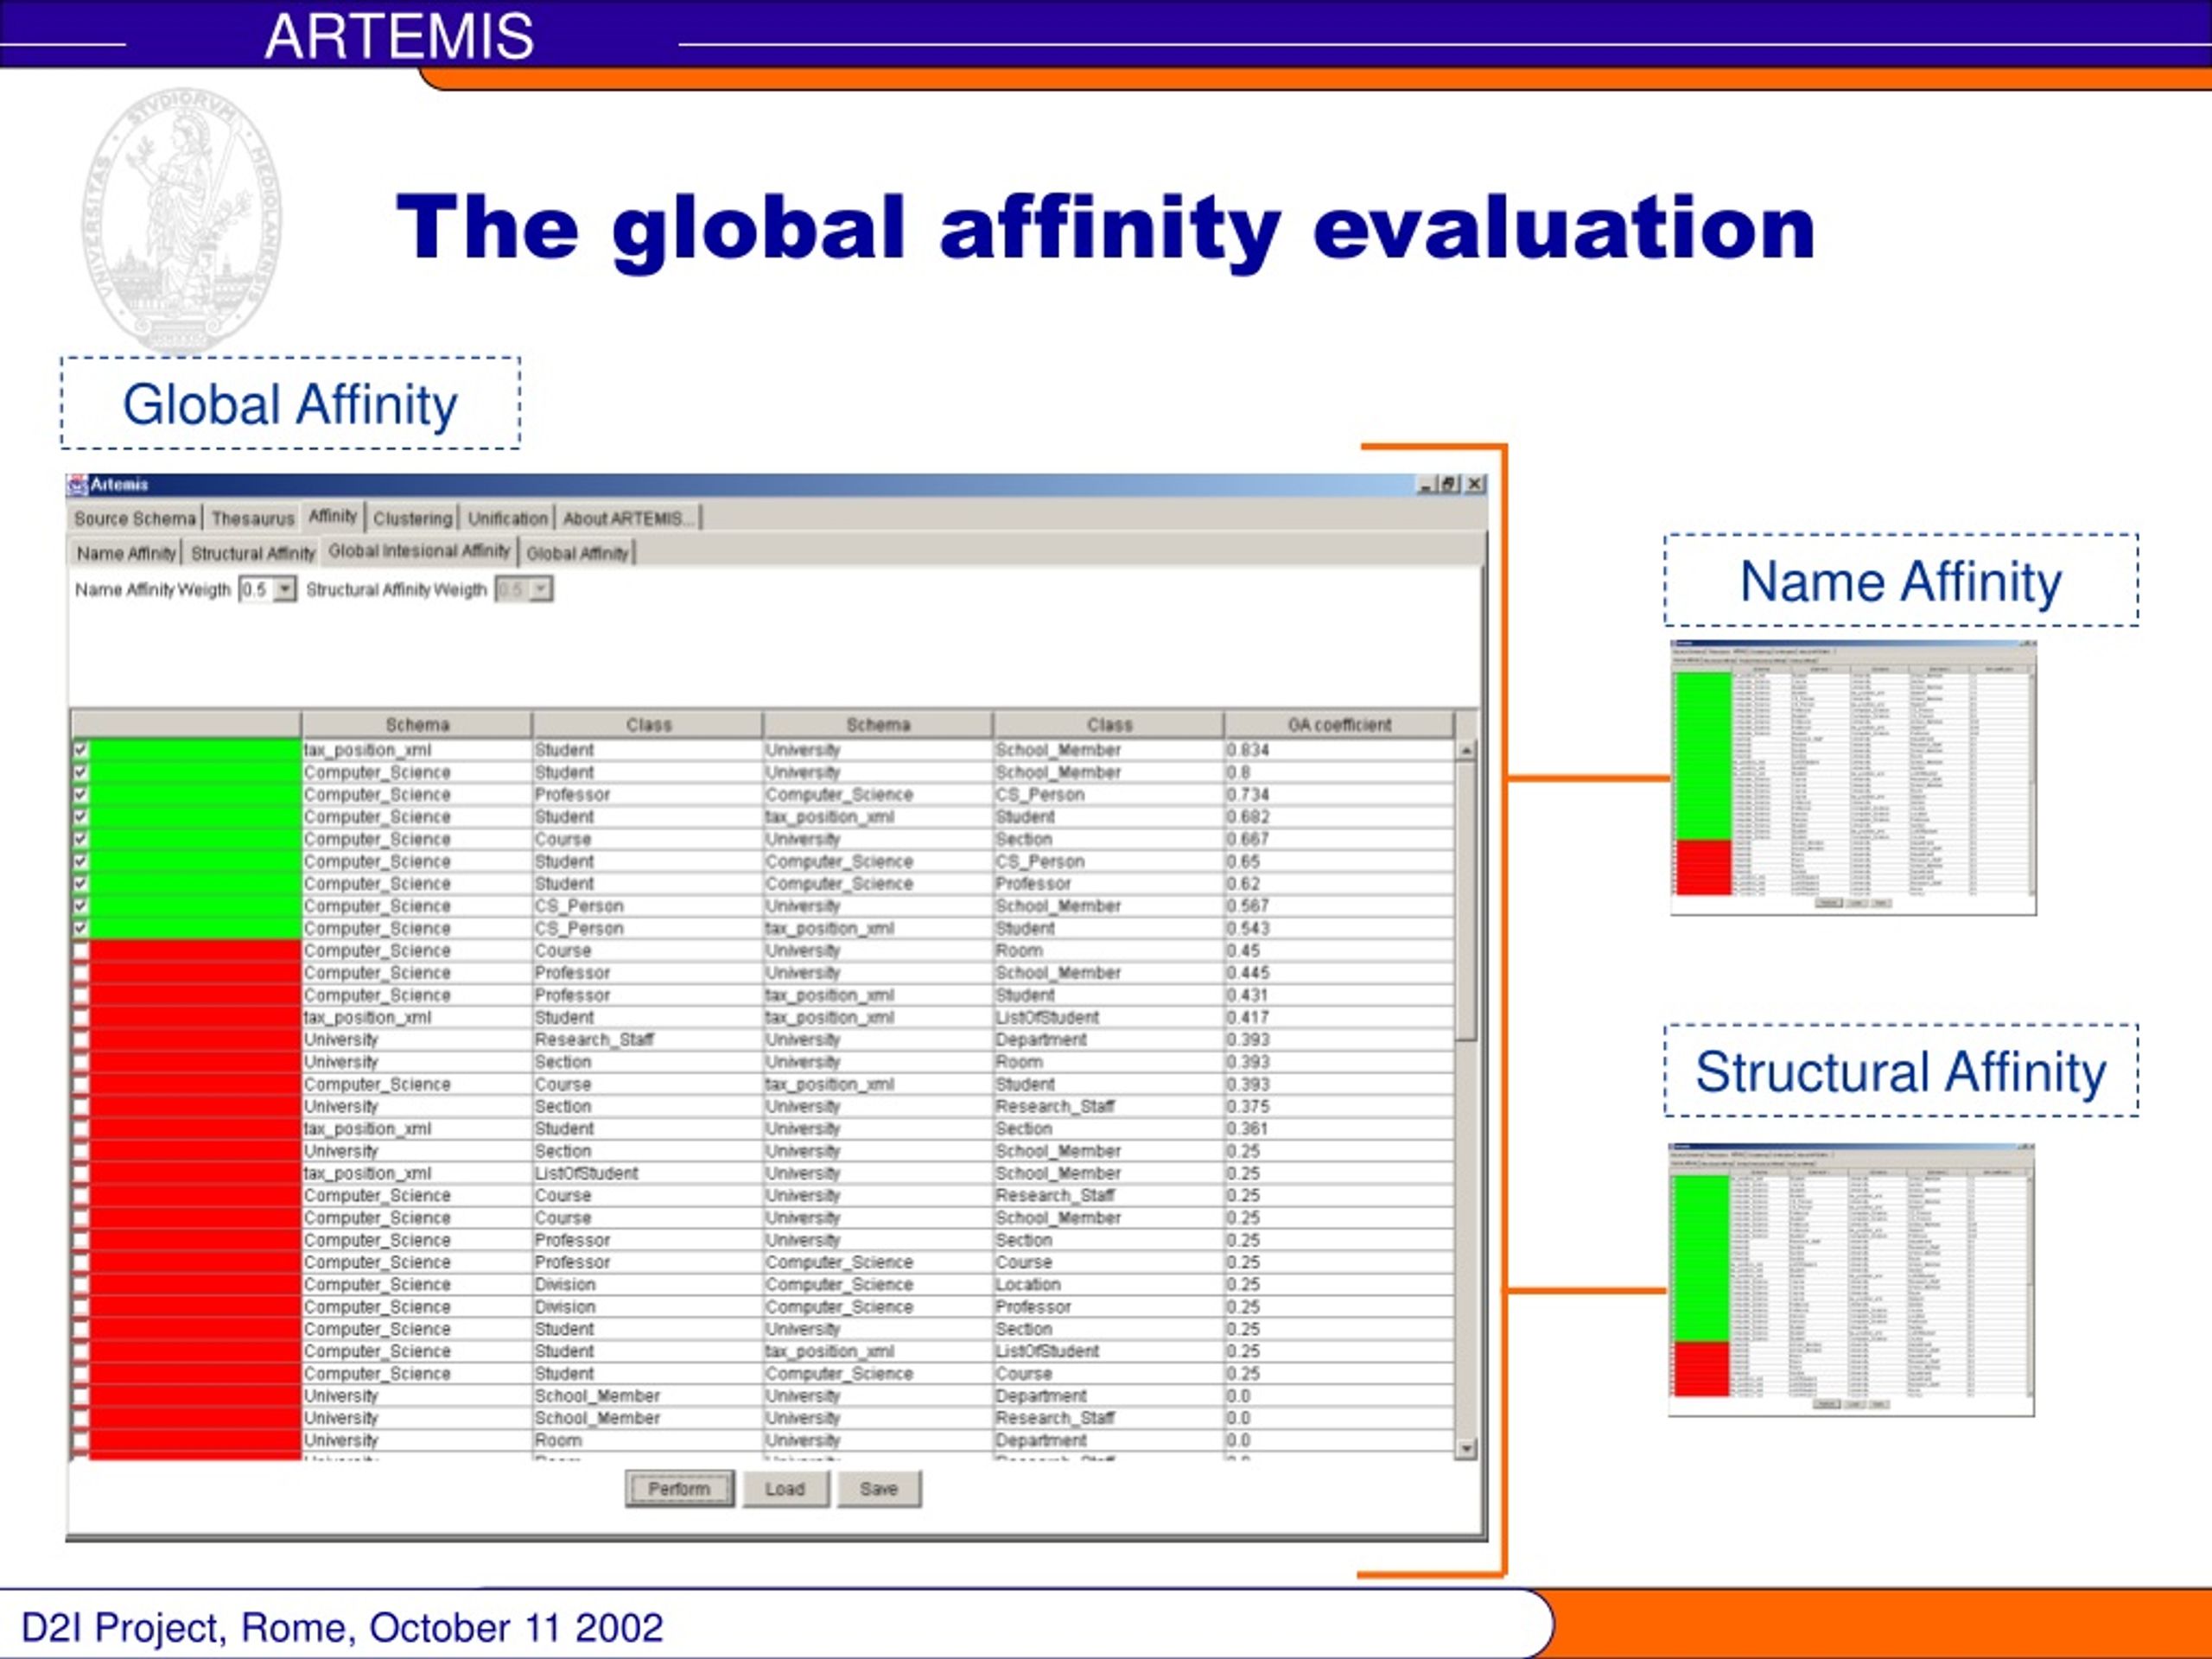Check the red row with coefficient 0.445
2212x1659 pixels.
coord(81,973)
